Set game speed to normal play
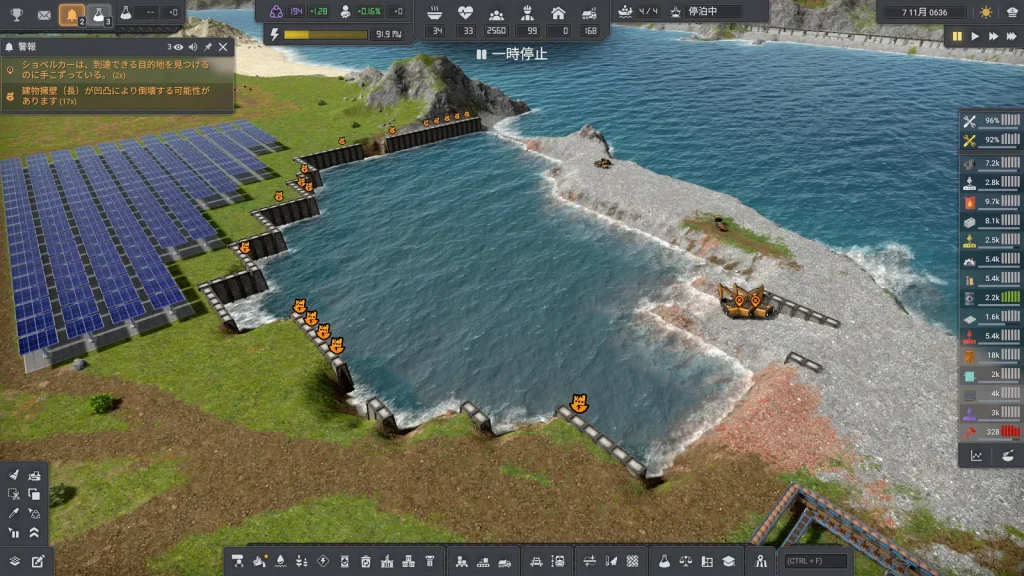The height and width of the screenshot is (576, 1024). tap(975, 36)
